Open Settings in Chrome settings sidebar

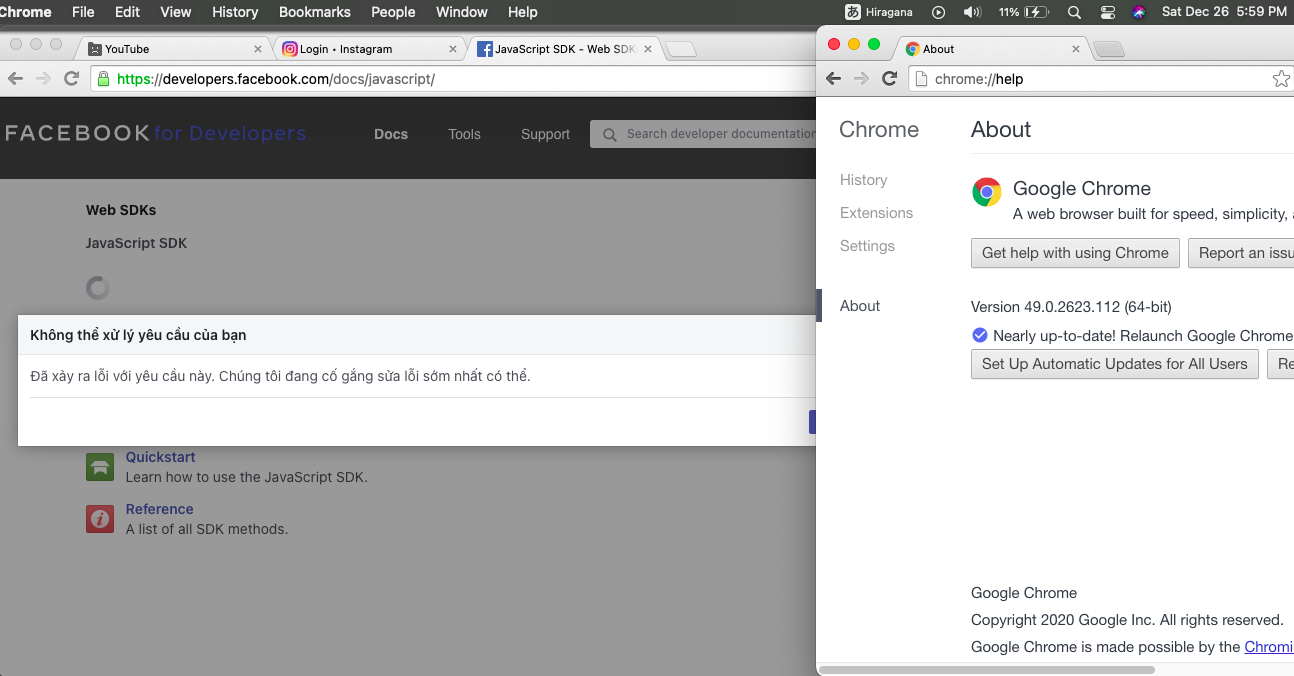[867, 246]
